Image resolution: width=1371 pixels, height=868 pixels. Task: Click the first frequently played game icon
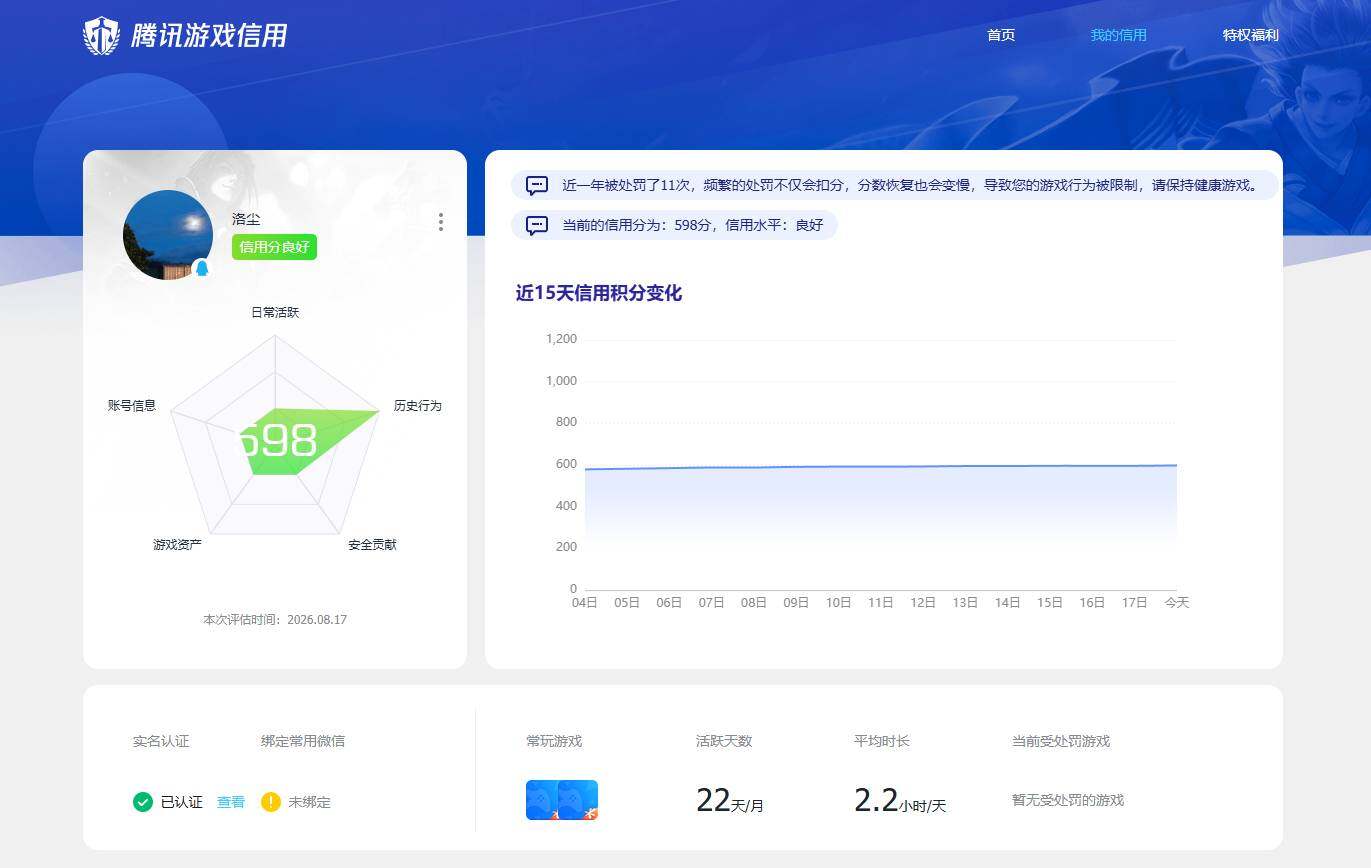(542, 800)
